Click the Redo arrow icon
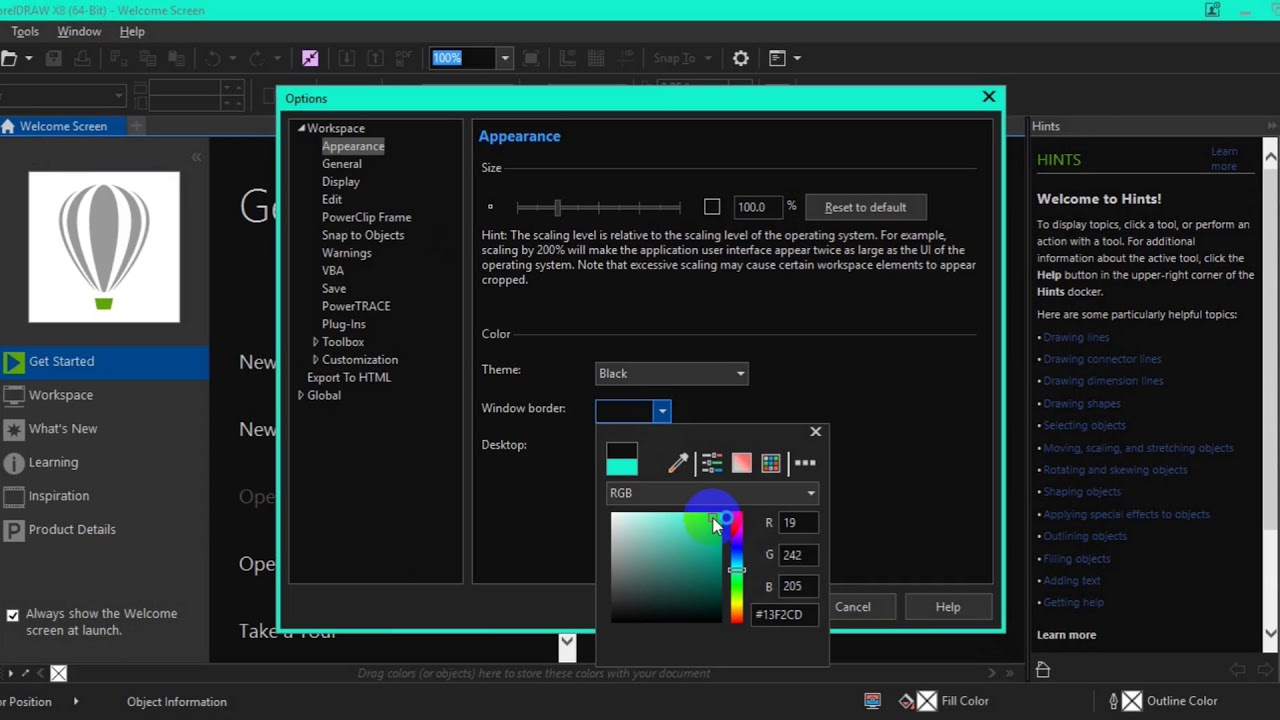This screenshot has height=720, width=1280. 257,58
